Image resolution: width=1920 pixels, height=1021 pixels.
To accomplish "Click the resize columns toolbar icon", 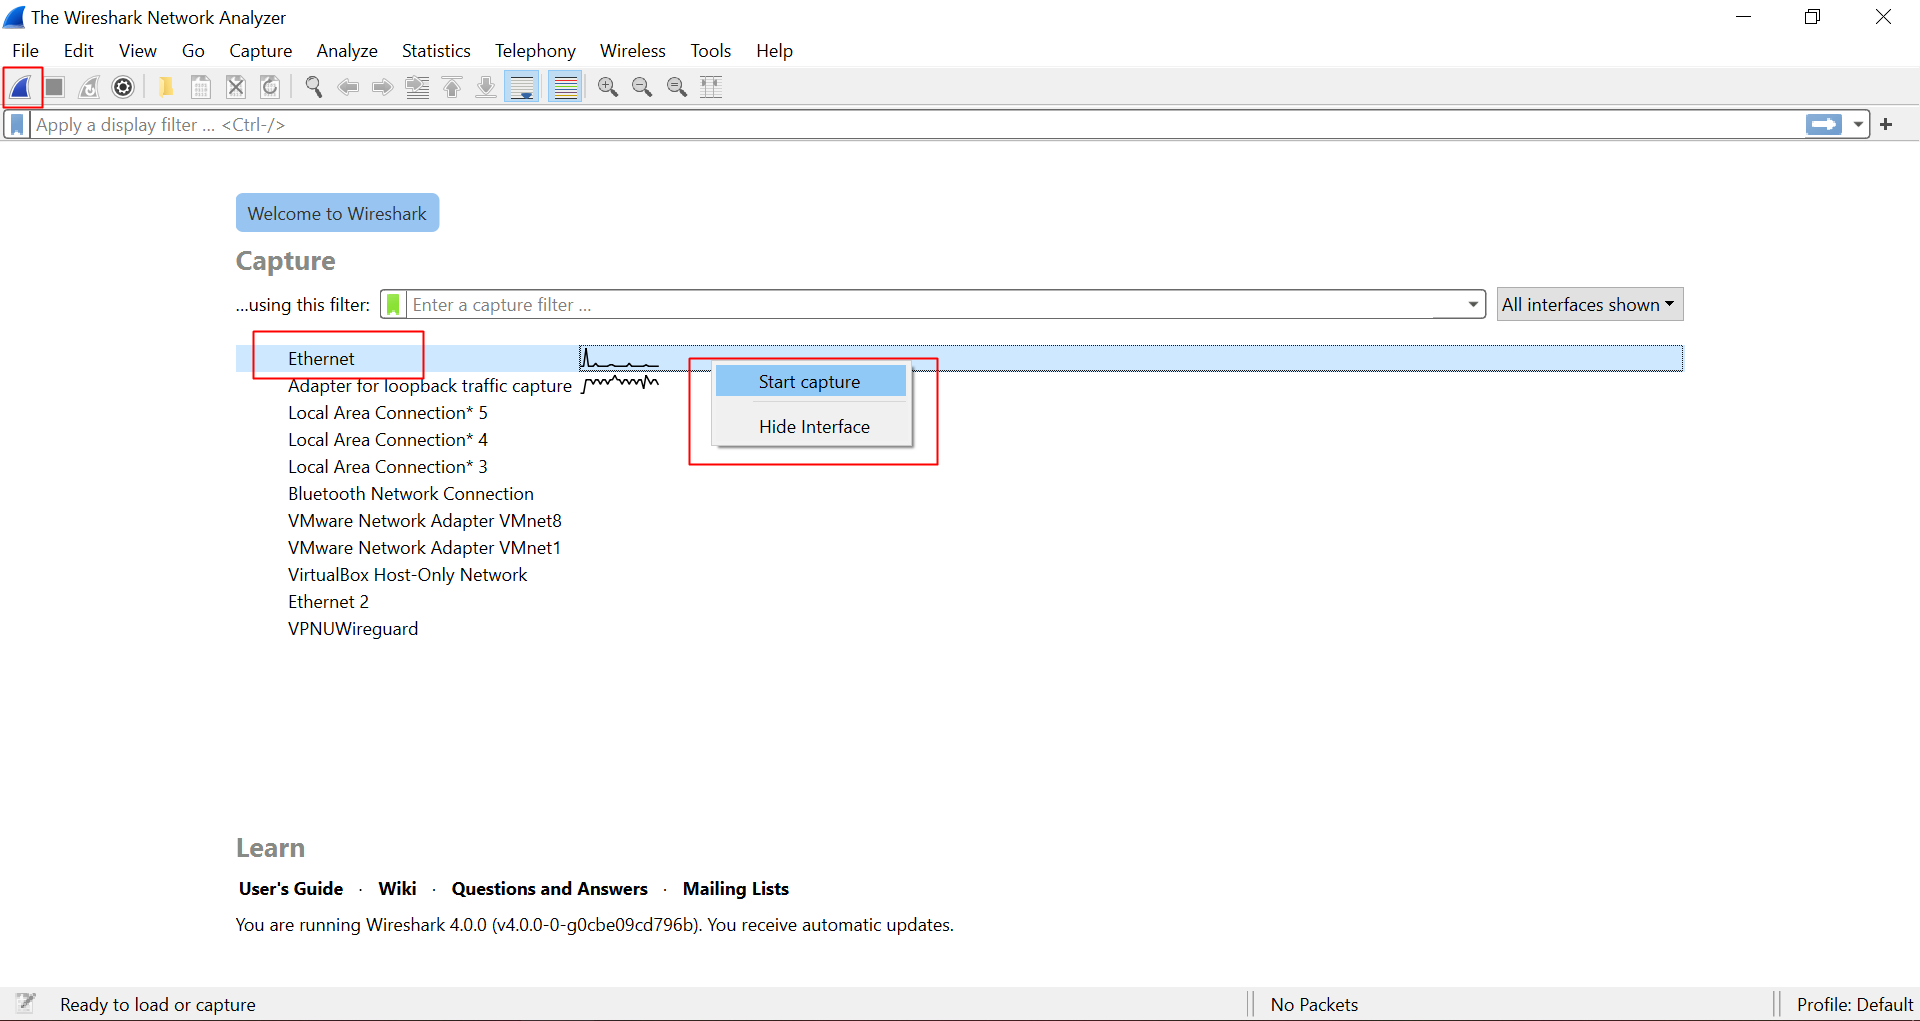I will point(711,88).
